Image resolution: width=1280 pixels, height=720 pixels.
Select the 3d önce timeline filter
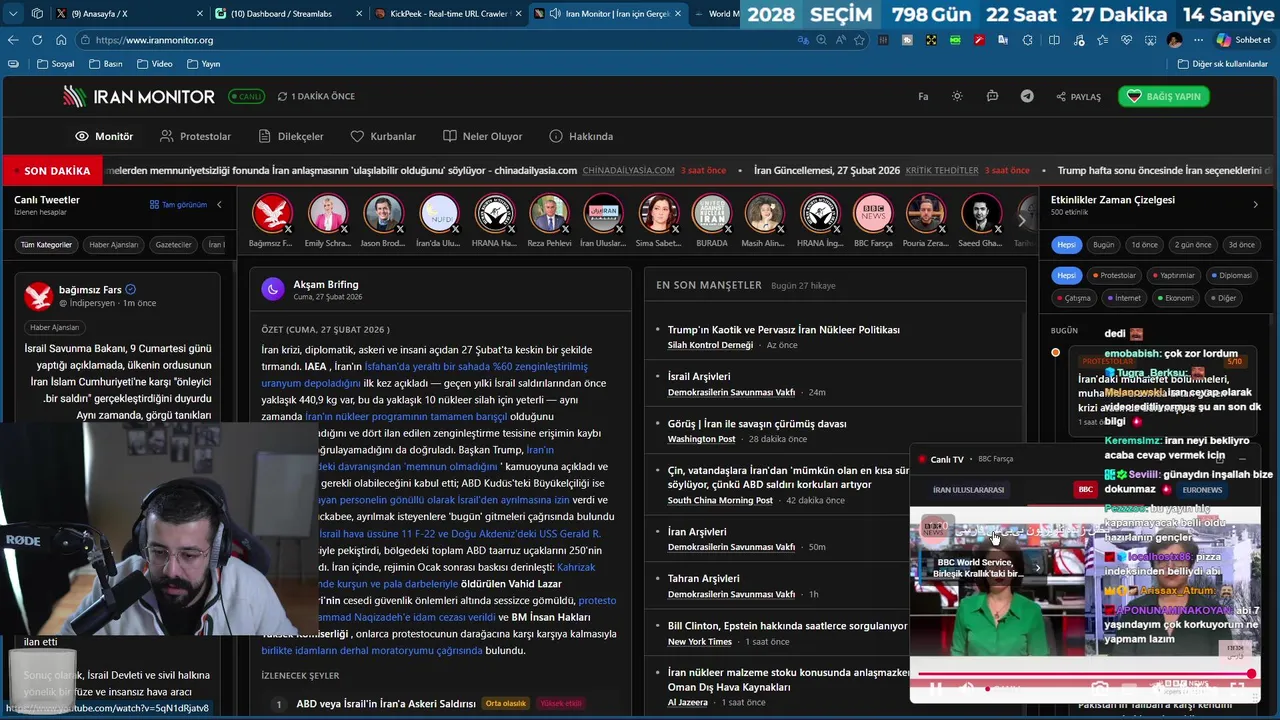tap(1241, 245)
